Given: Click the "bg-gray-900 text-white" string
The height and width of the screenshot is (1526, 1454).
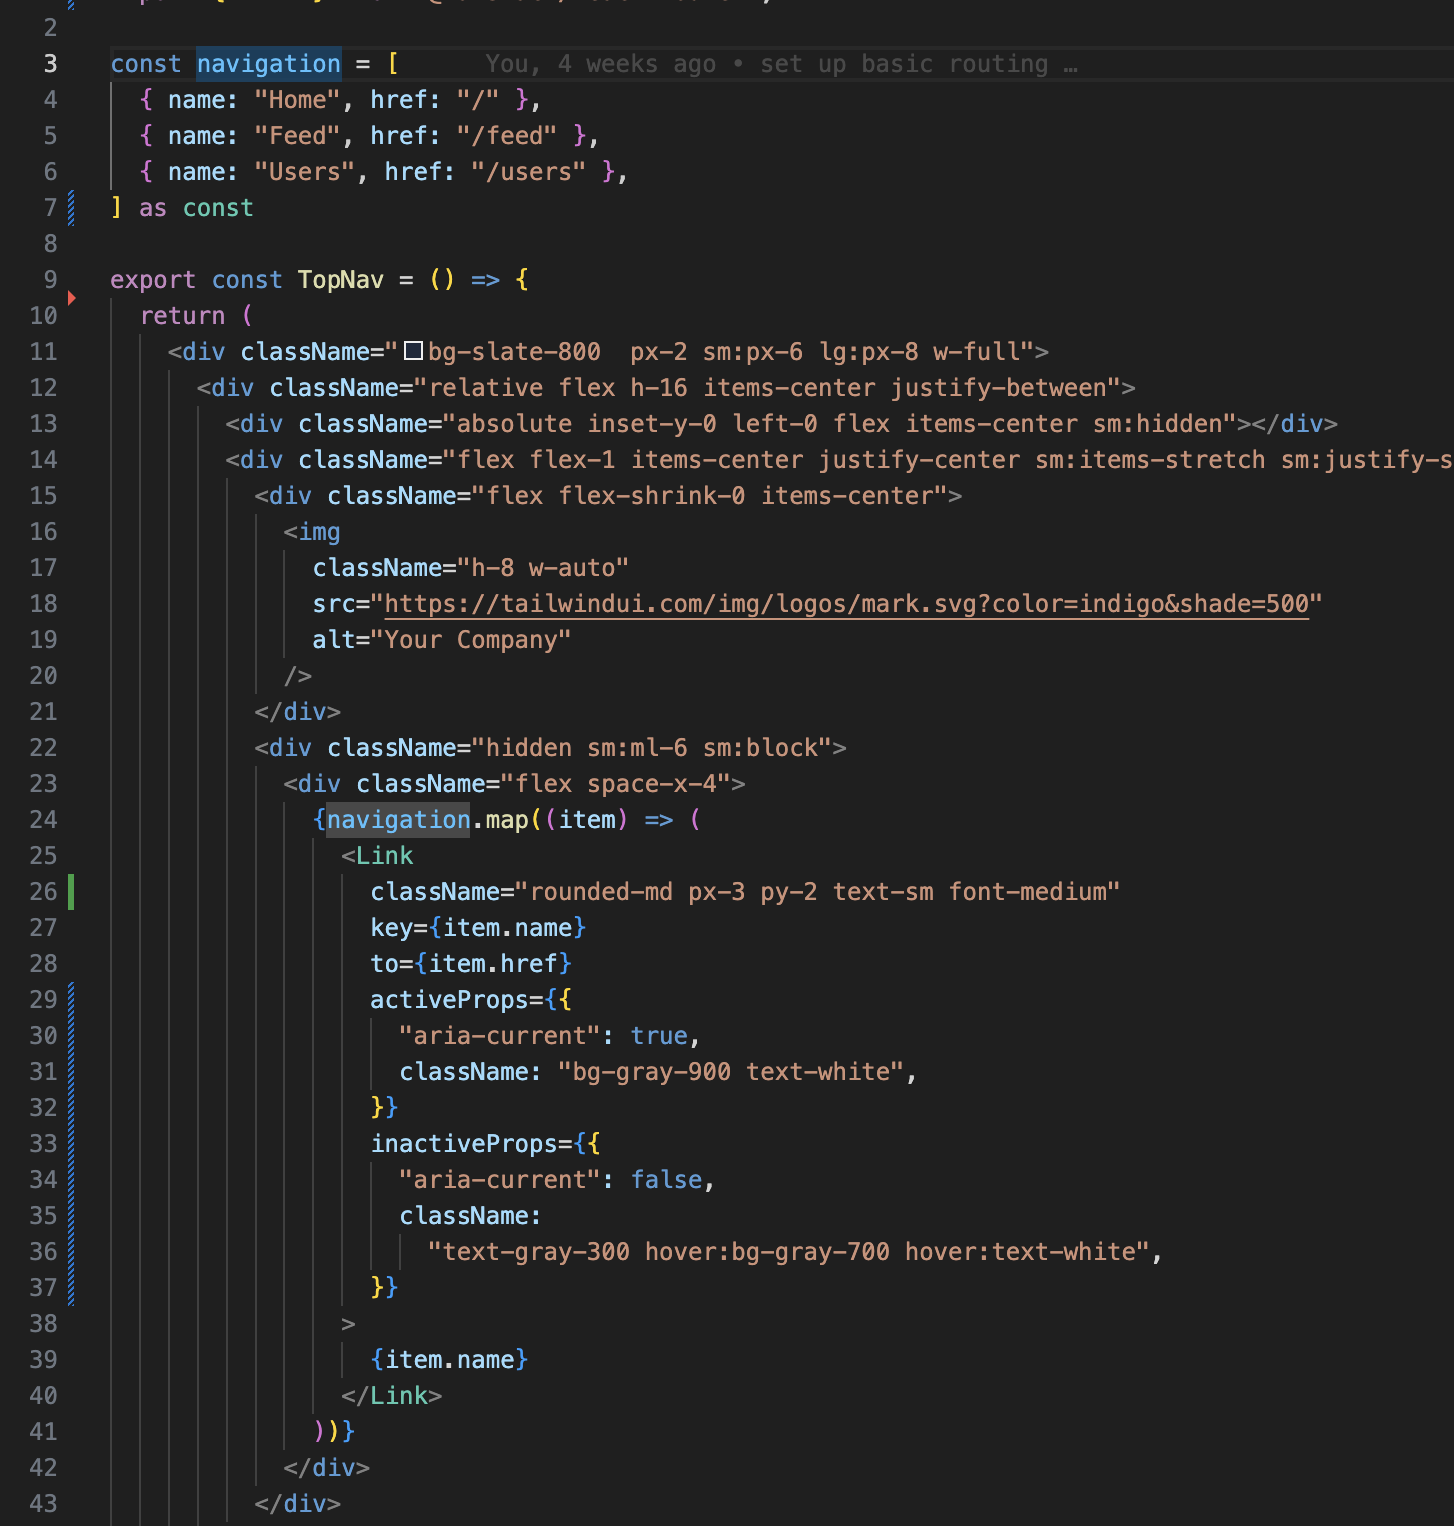Looking at the screenshot, I should coord(731,1072).
